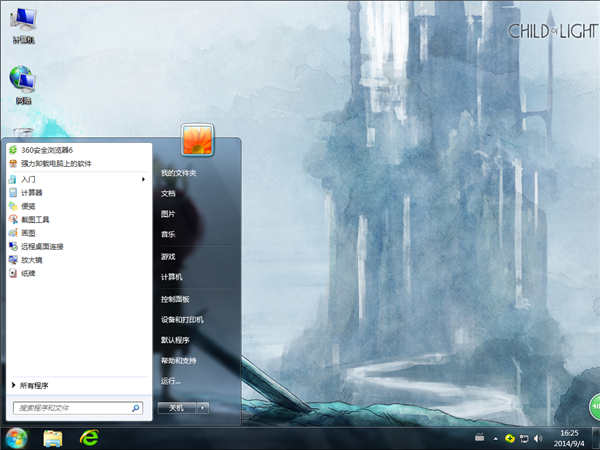
Task: Open Windows Explorer from the taskbar
Action: pos(53,437)
